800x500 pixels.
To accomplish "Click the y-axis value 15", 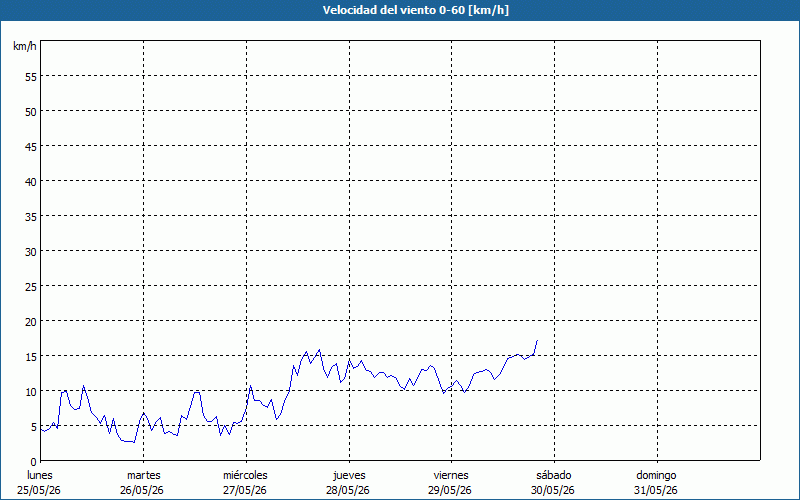I will 31,357.
